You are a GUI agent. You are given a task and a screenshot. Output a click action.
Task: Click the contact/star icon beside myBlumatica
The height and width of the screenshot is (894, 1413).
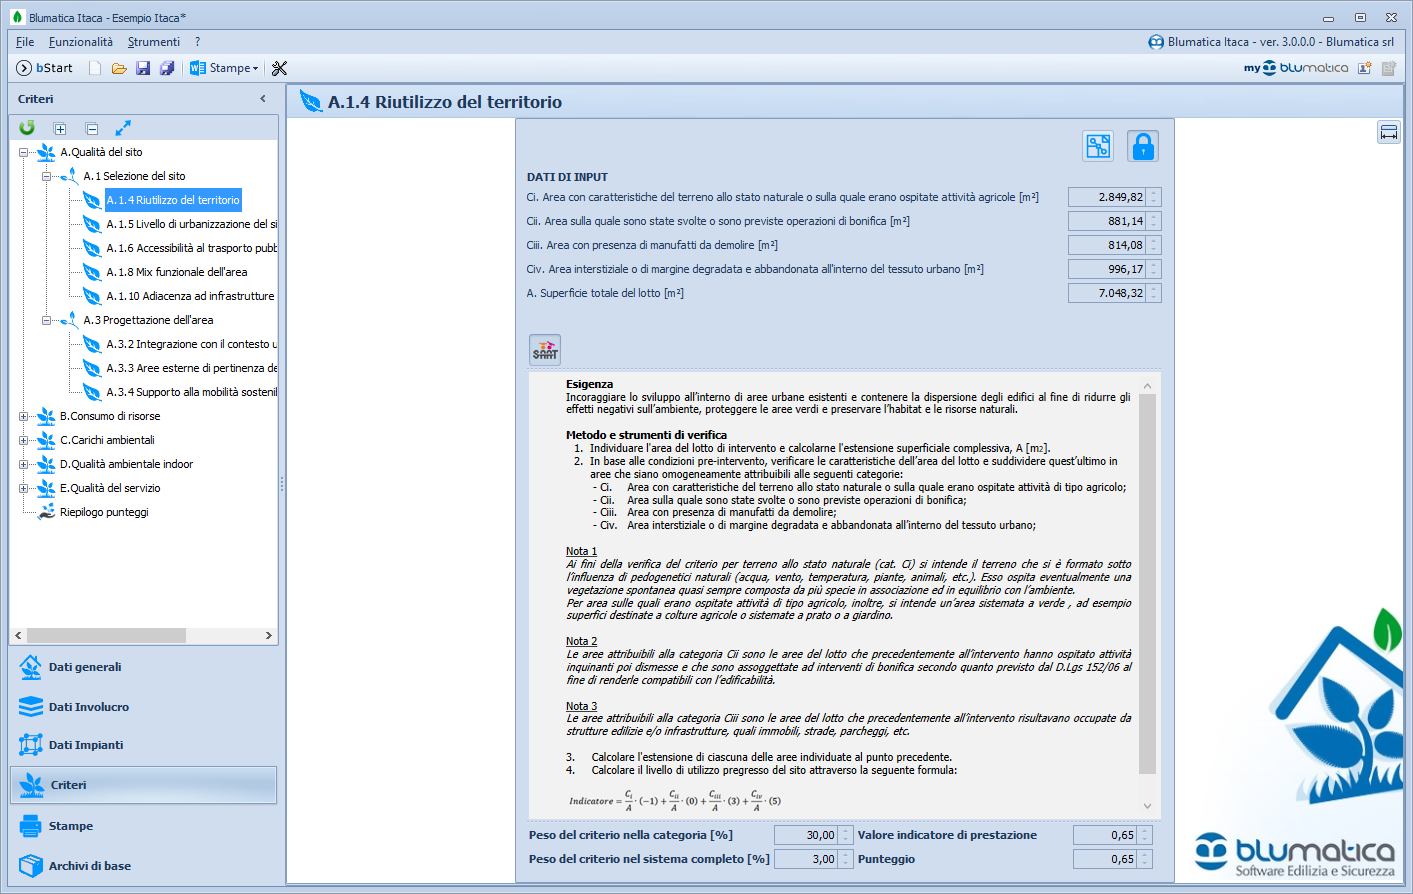click(x=1364, y=68)
